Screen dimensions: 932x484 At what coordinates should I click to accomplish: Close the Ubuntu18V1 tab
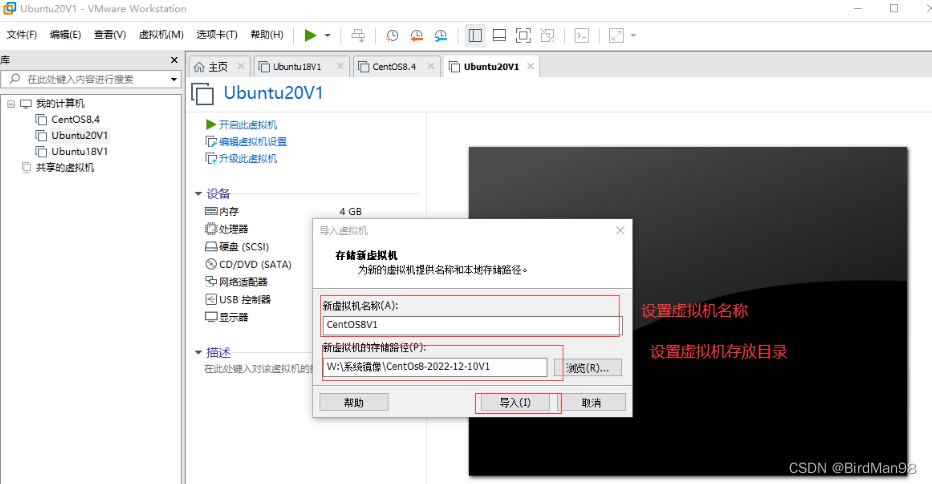340,66
